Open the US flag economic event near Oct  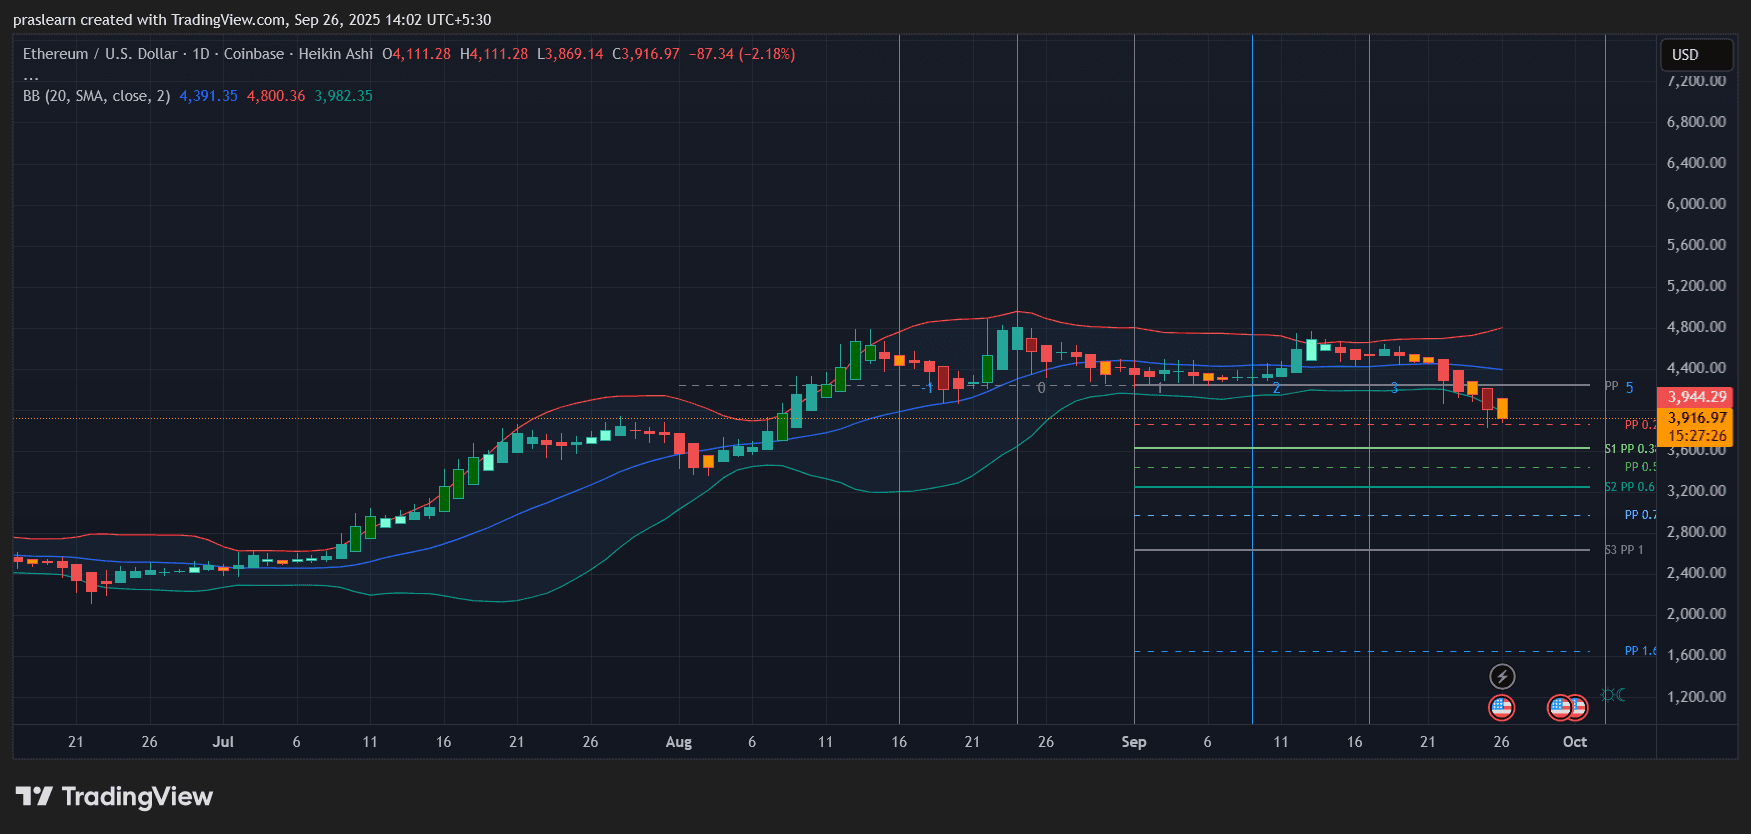click(1567, 708)
